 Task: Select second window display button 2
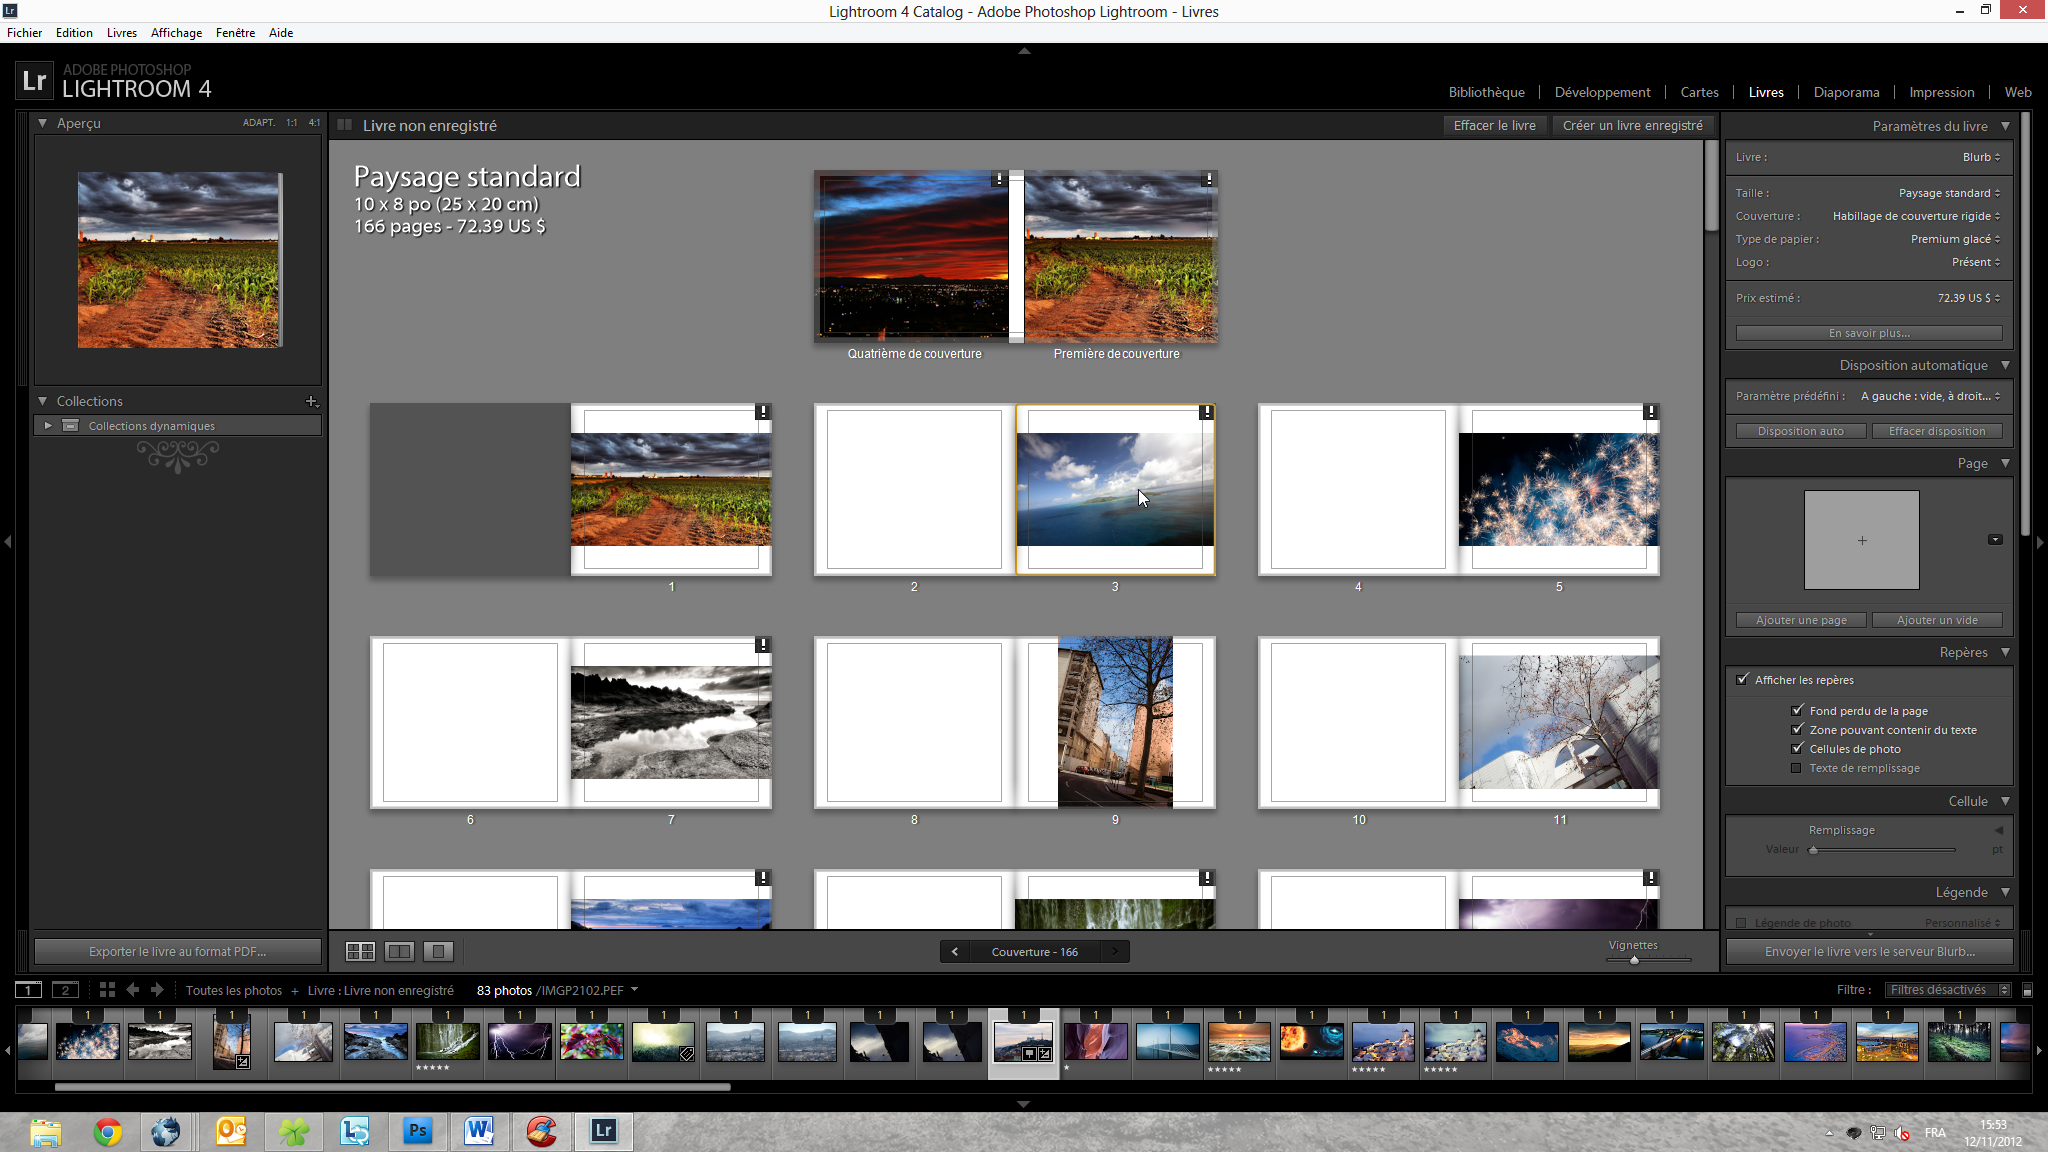65,990
